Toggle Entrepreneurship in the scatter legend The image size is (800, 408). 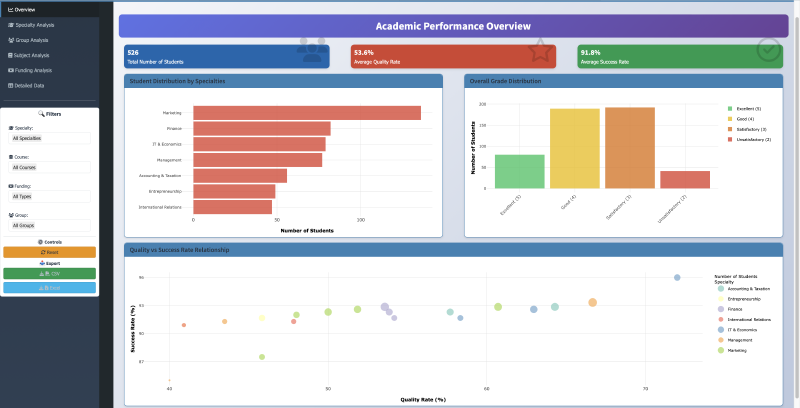tap(740, 299)
